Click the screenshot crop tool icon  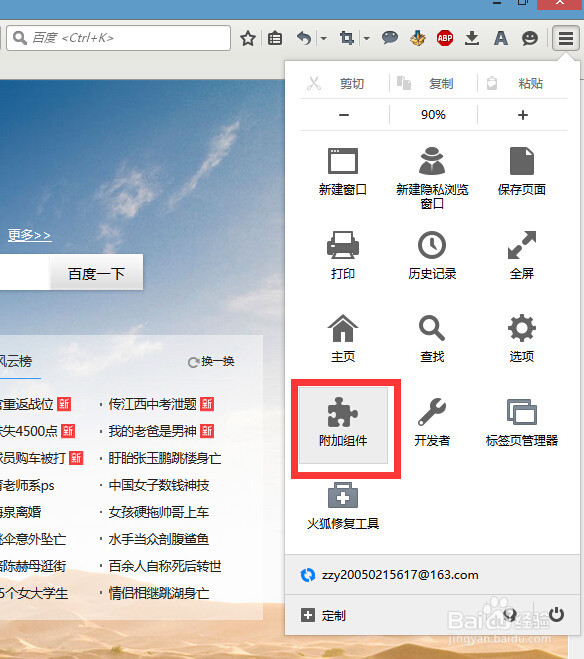[347, 38]
